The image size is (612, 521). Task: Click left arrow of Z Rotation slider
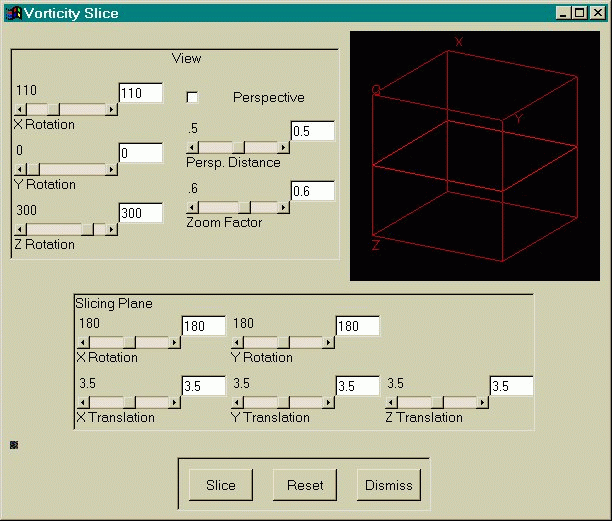[20, 229]
